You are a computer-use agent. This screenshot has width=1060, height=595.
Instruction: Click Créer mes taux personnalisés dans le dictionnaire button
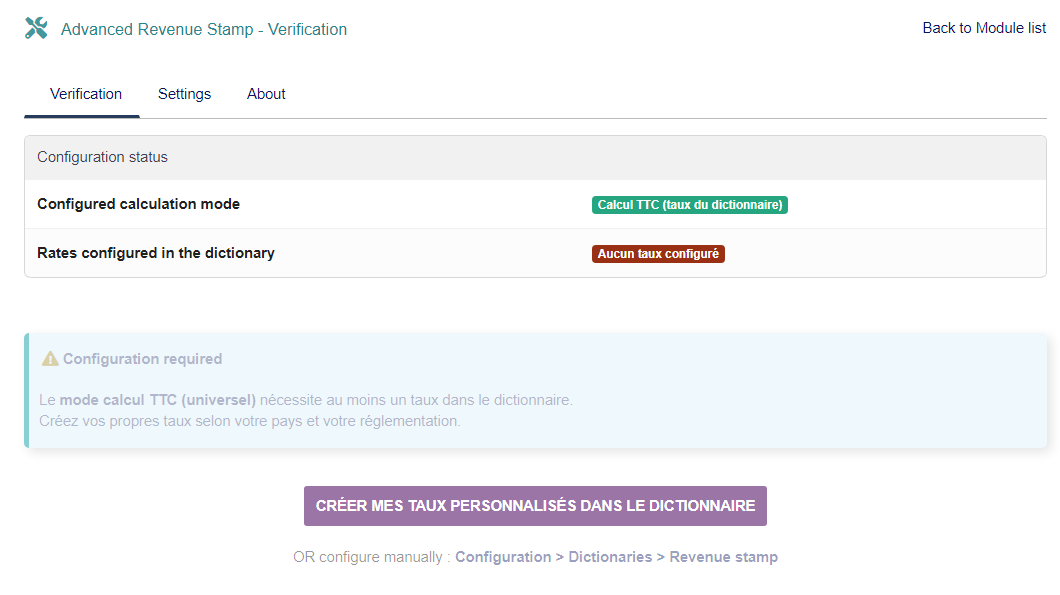(535, 506)
